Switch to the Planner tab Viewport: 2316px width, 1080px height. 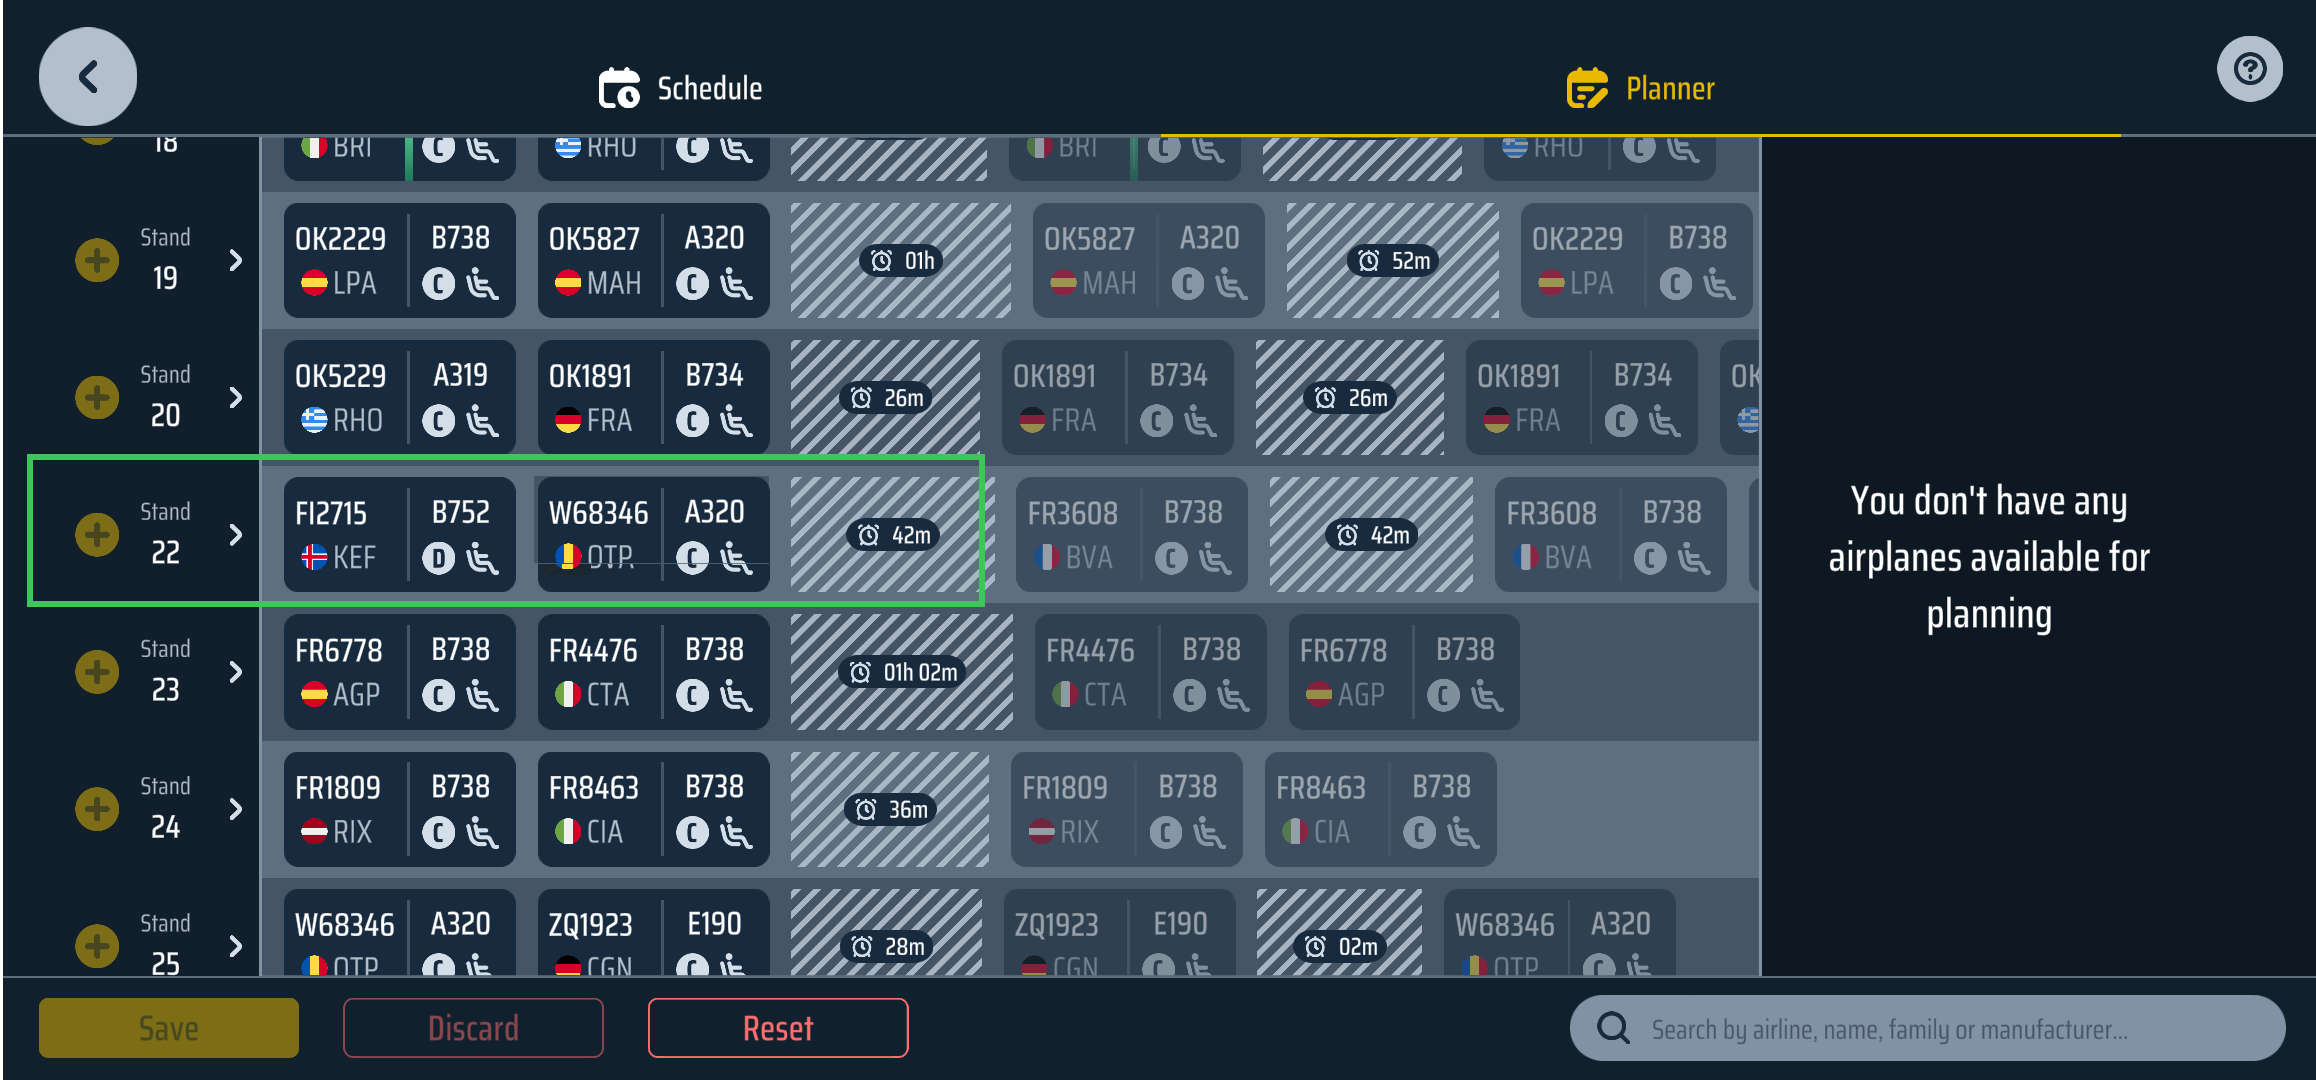pos(1641,88)
